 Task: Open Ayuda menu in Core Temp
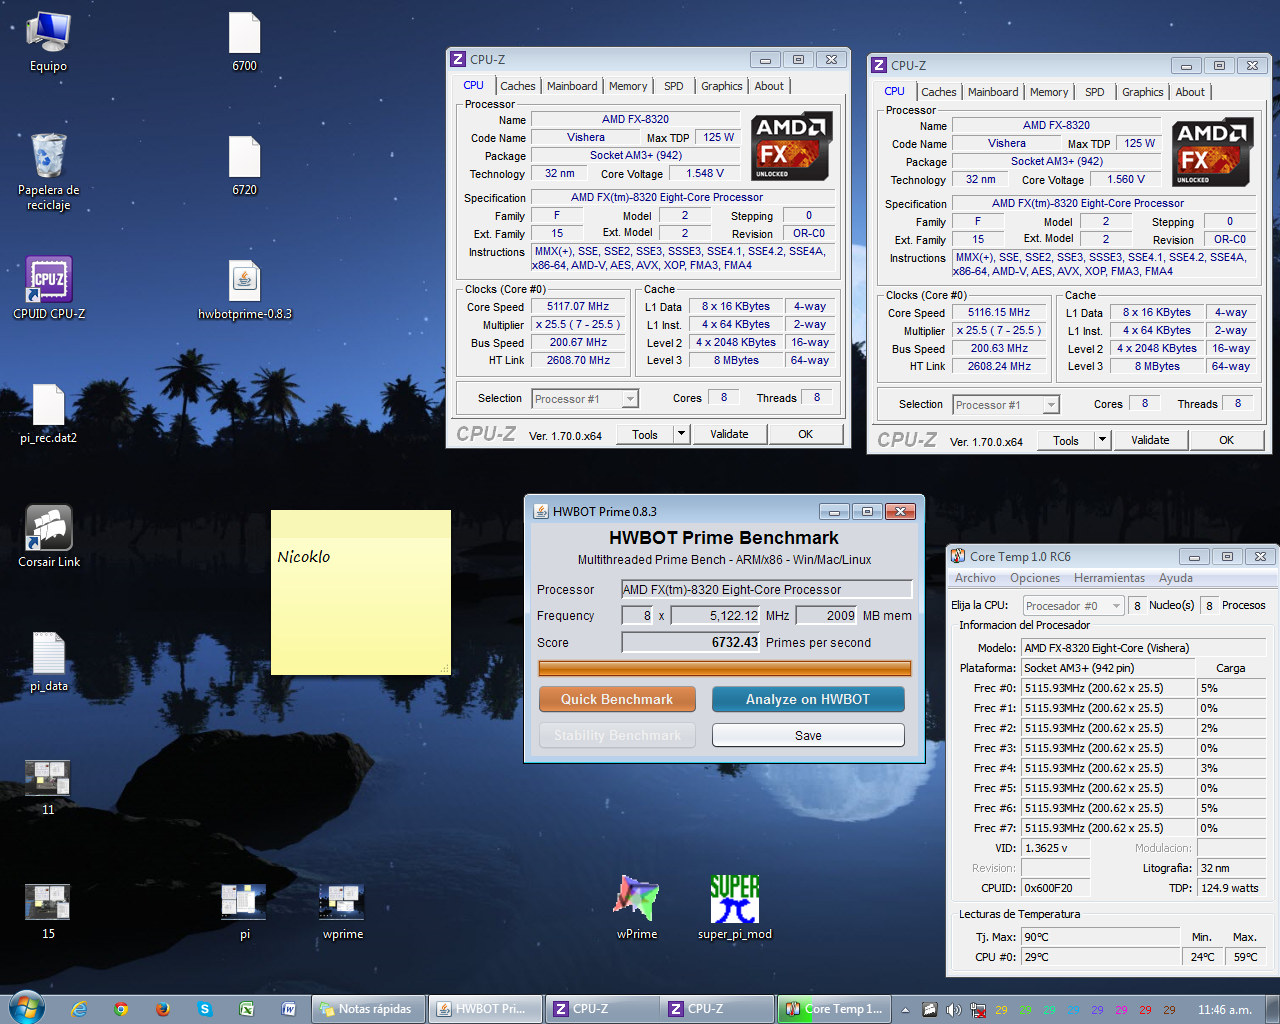point(1176,578)
